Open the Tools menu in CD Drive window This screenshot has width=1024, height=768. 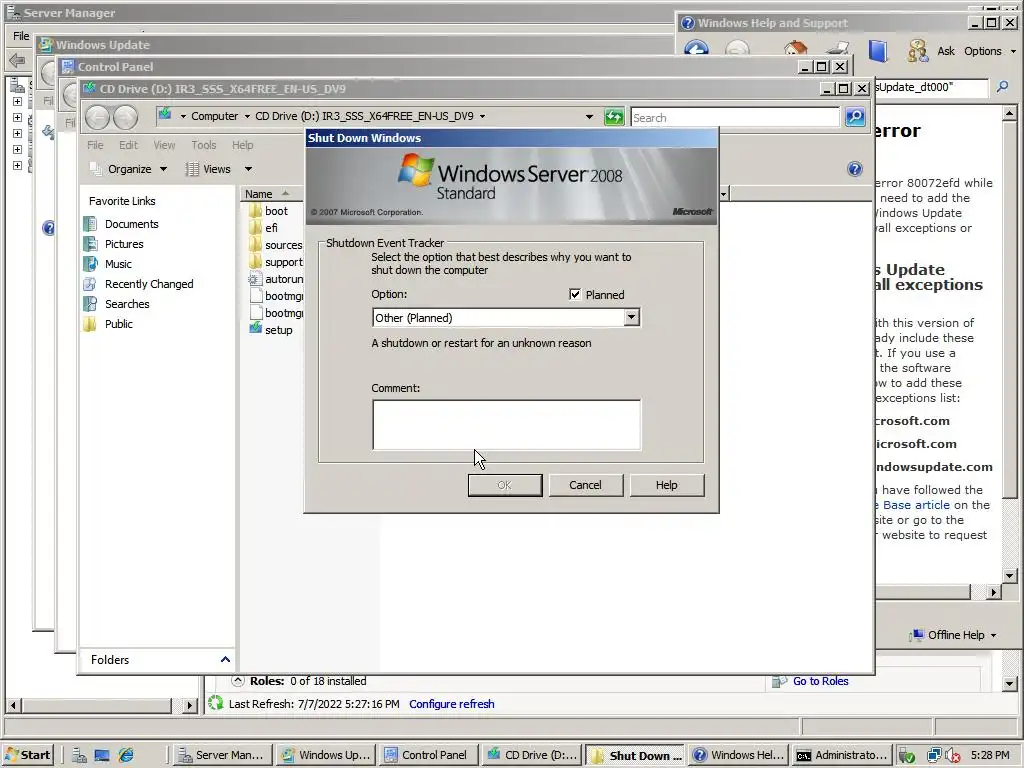pyautogui.click(x=204, y=145)
